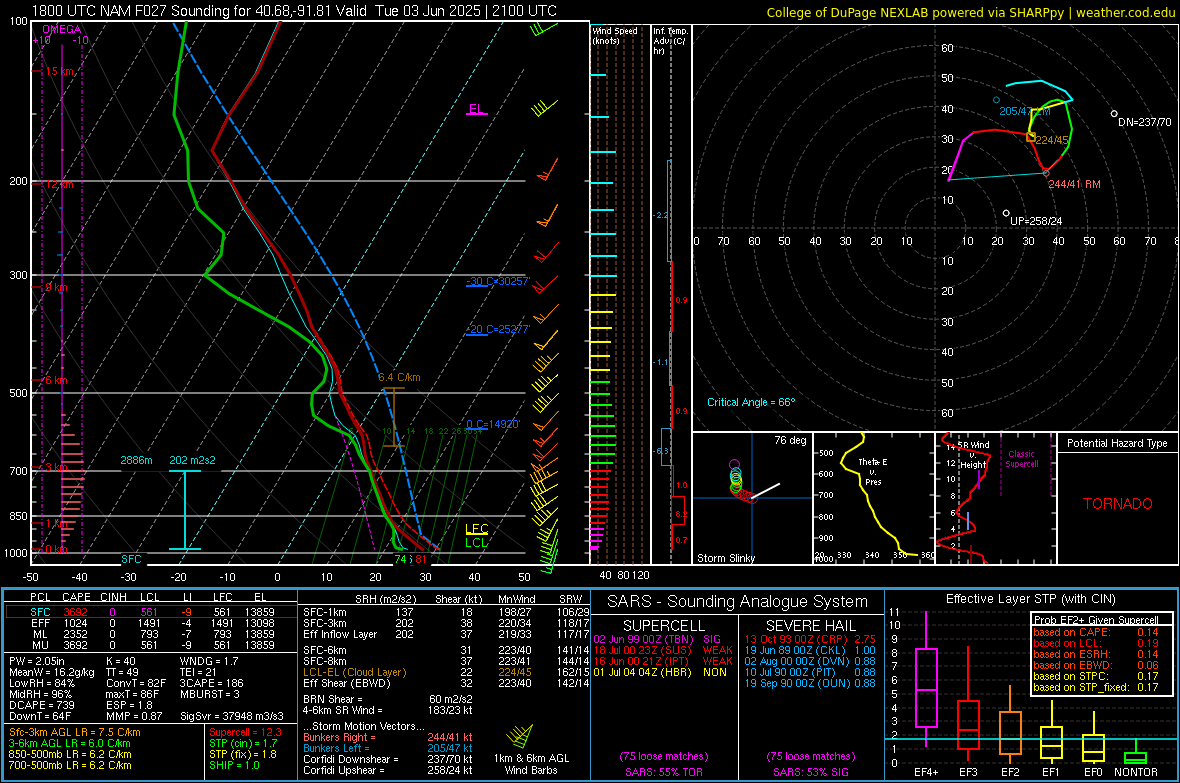The height and width of the screenshot is (783, 1180).
Task: Click the 13 Oct 93 00Z (CRP) 2.75 match
Action: pyautogui.click(x=810, y=639)
